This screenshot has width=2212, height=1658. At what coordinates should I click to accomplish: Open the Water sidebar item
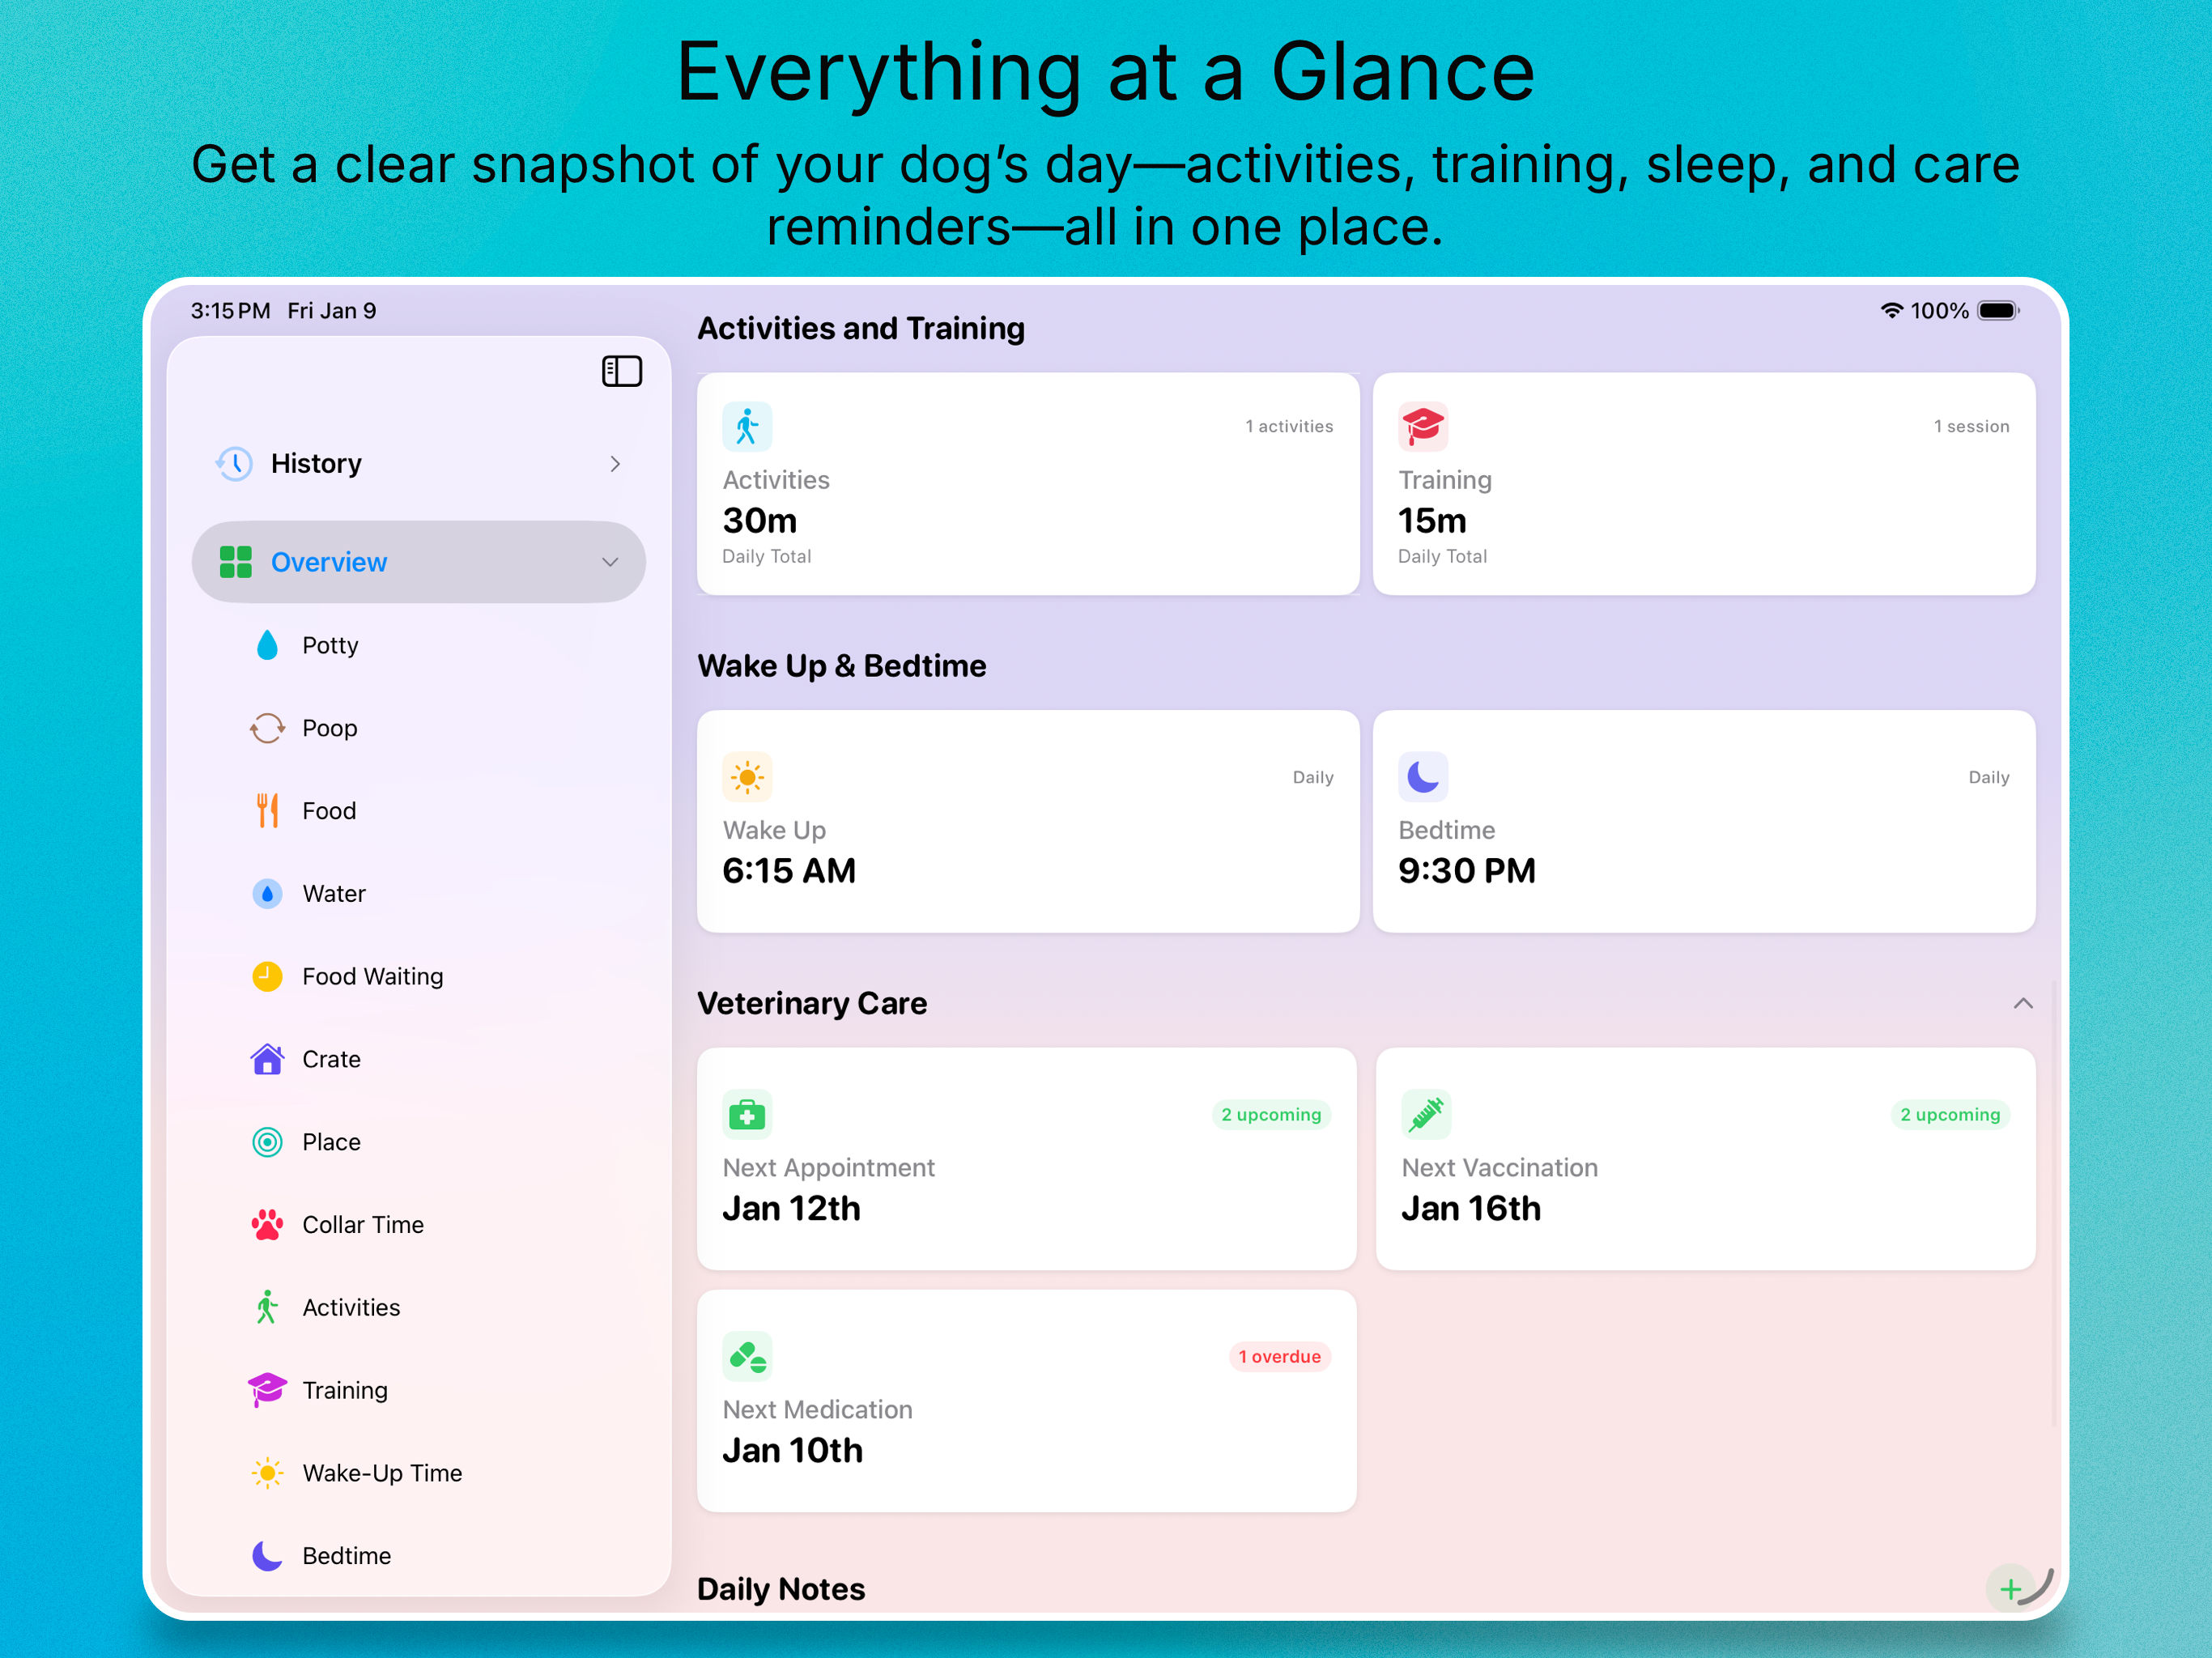pos(418,893)
